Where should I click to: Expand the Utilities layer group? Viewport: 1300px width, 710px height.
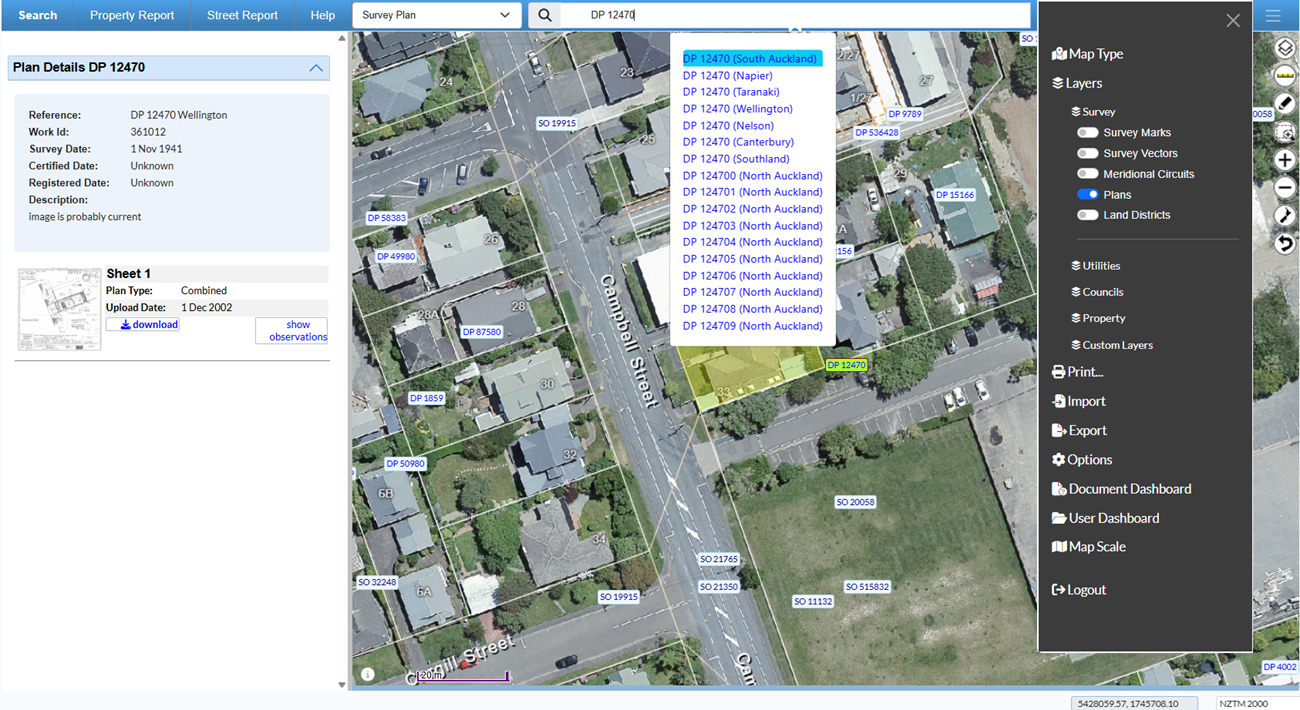click(1095, 266)
